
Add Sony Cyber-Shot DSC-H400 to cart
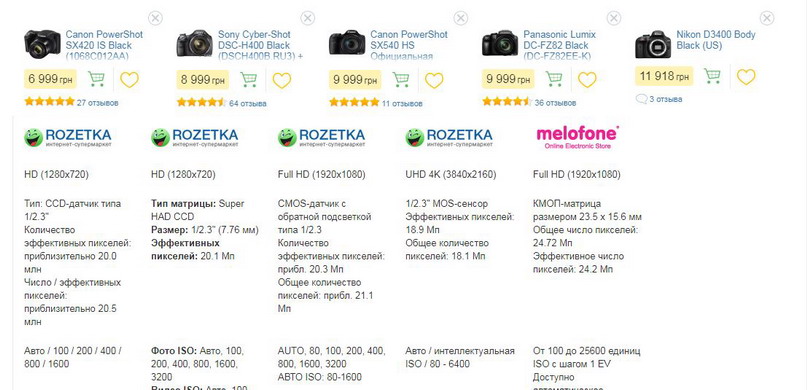coord(248,79)
